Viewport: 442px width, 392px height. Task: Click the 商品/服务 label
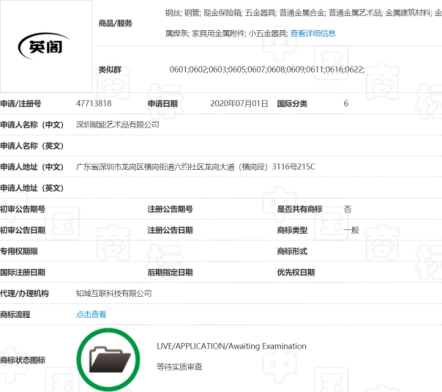tap(115, 23)
